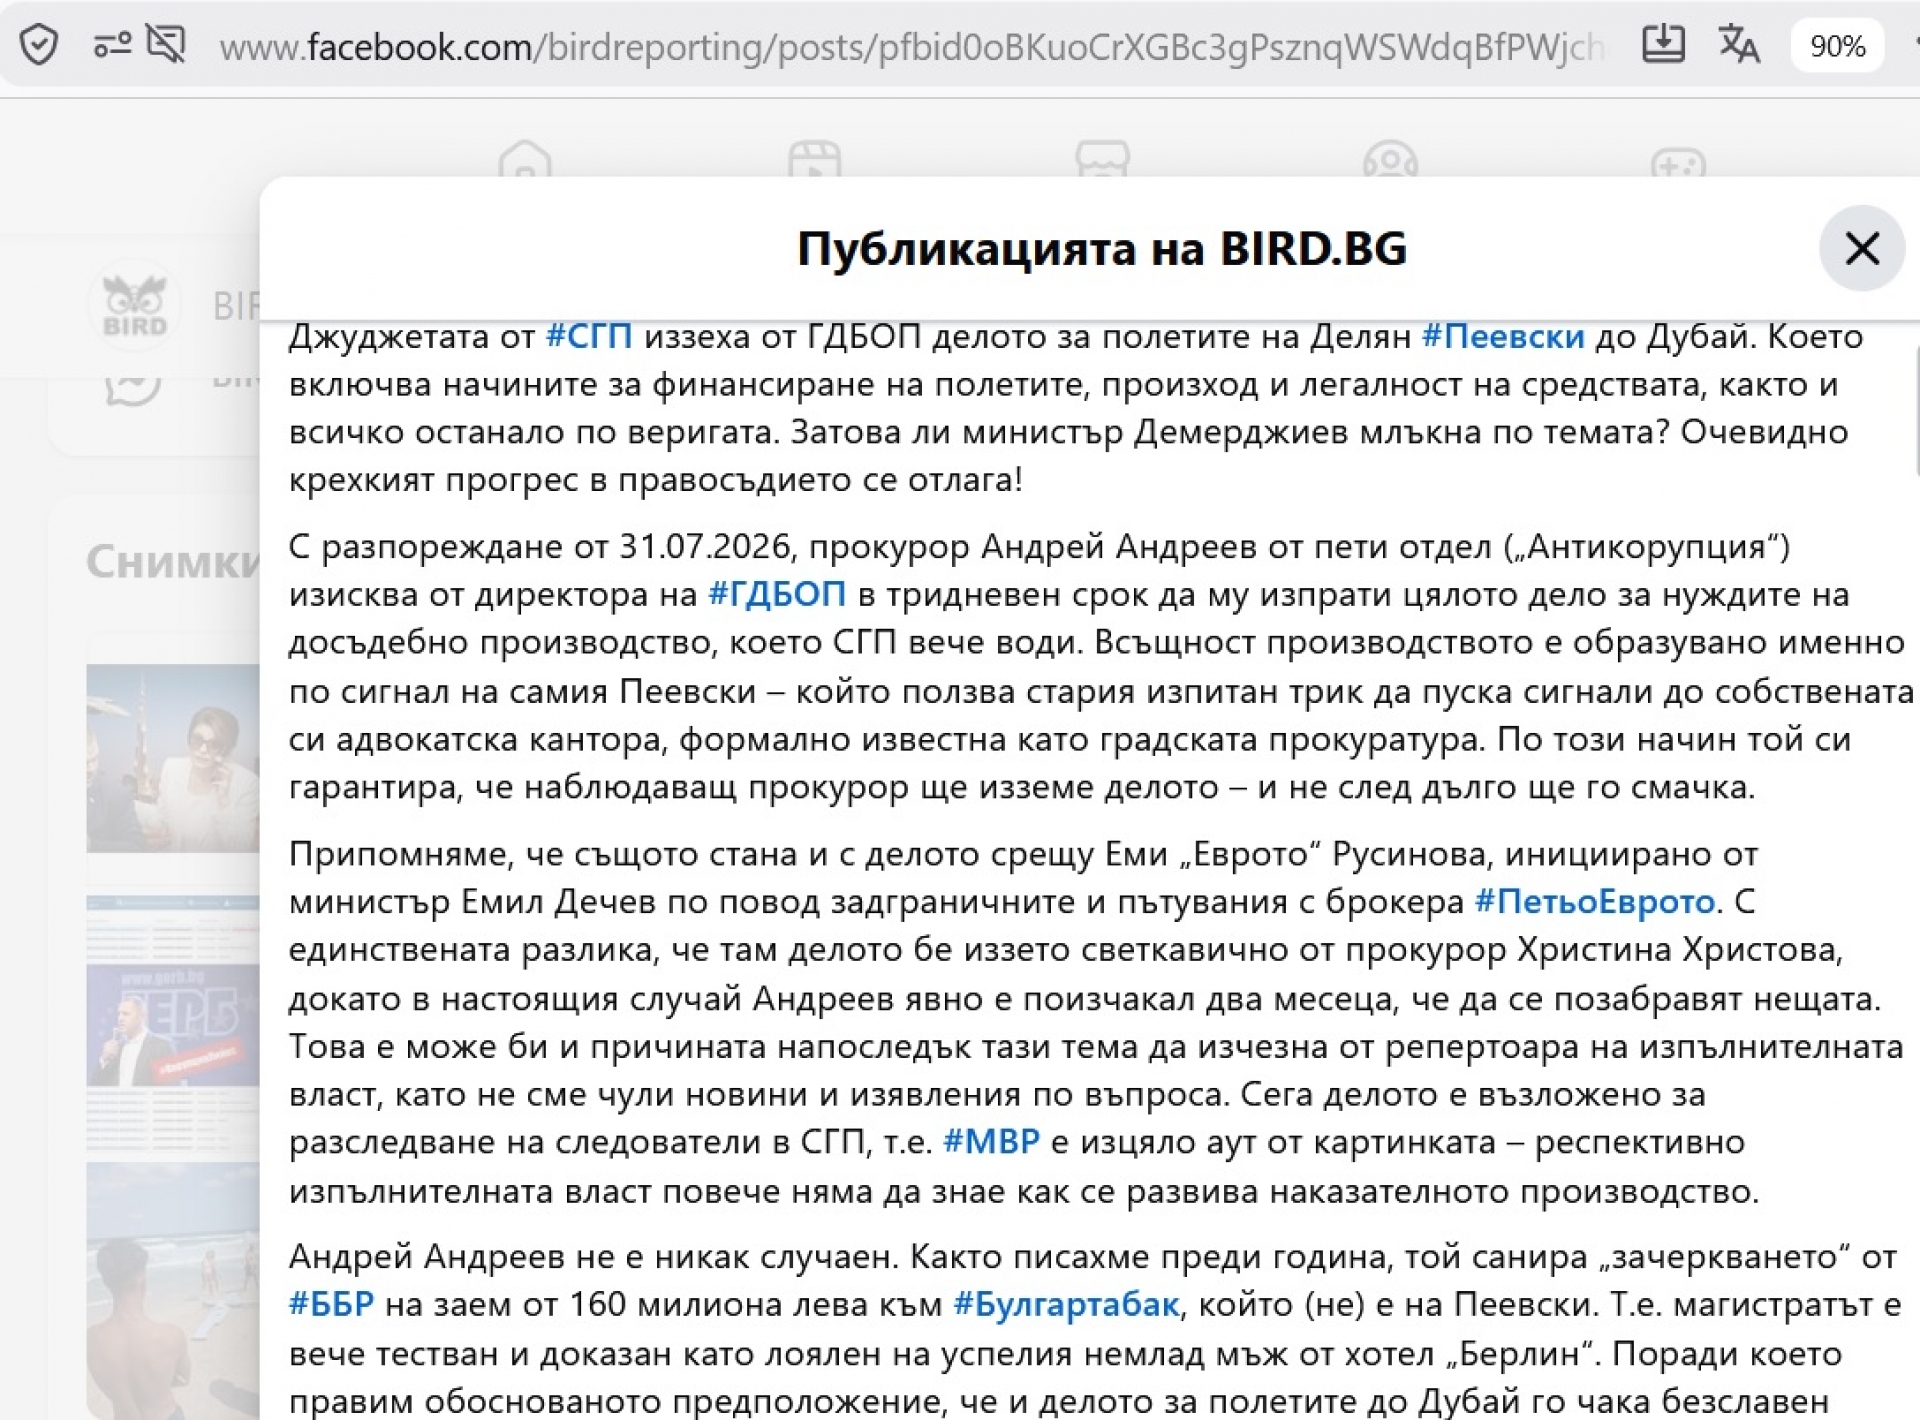Close the BIRD.BG post dialog
Viewport: 1920px width, 1420px height.
click(x=1861, y=248)
